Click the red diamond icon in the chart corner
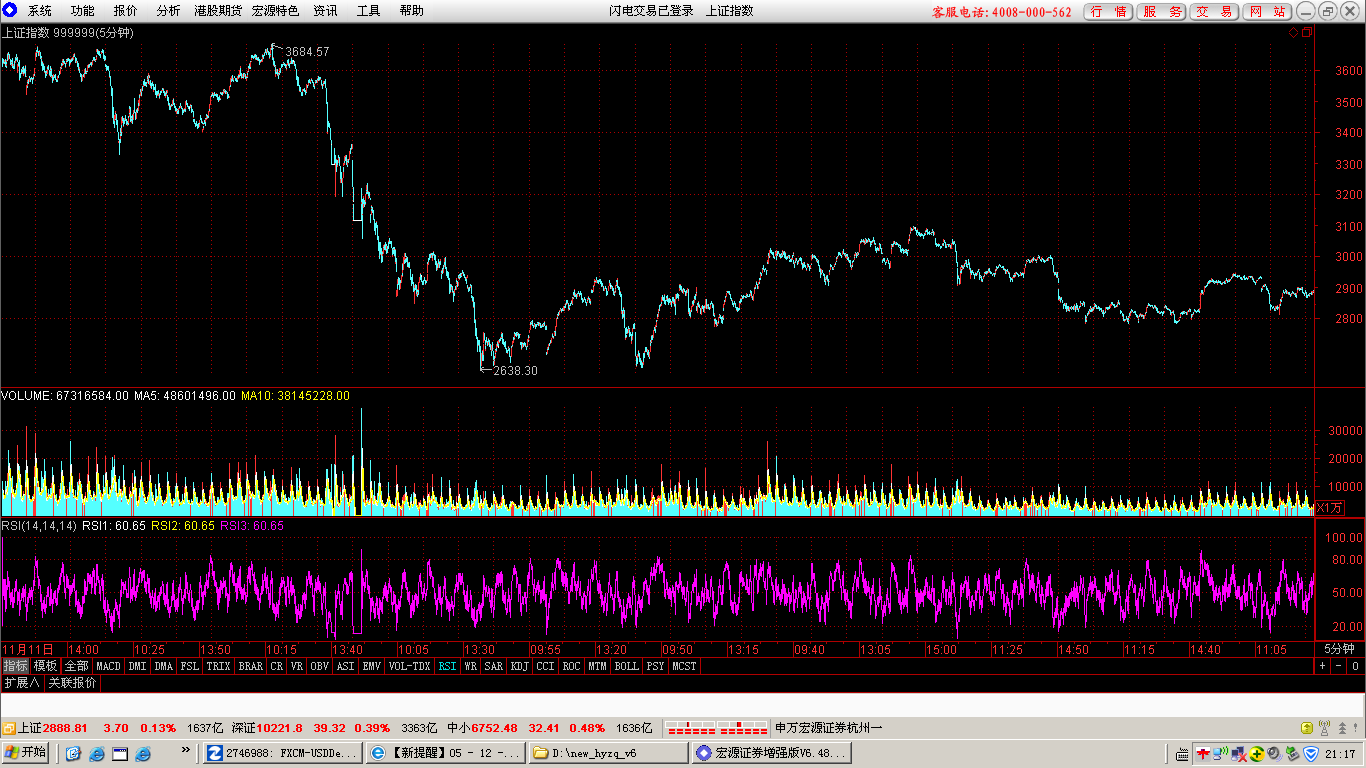 click(1293, 32)
